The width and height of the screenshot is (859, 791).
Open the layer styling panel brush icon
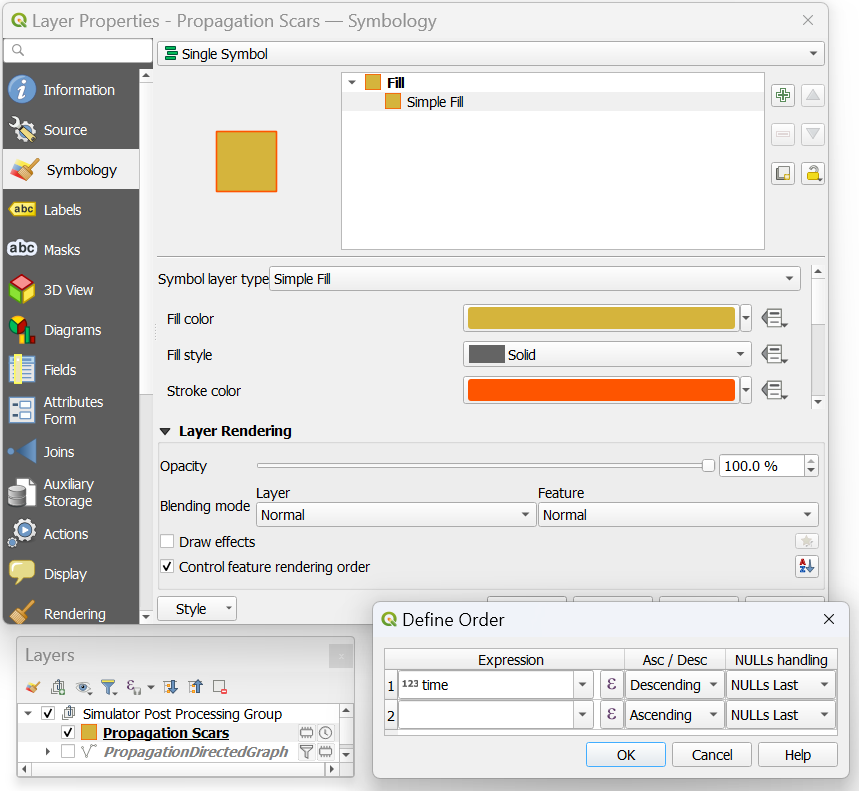33,686
